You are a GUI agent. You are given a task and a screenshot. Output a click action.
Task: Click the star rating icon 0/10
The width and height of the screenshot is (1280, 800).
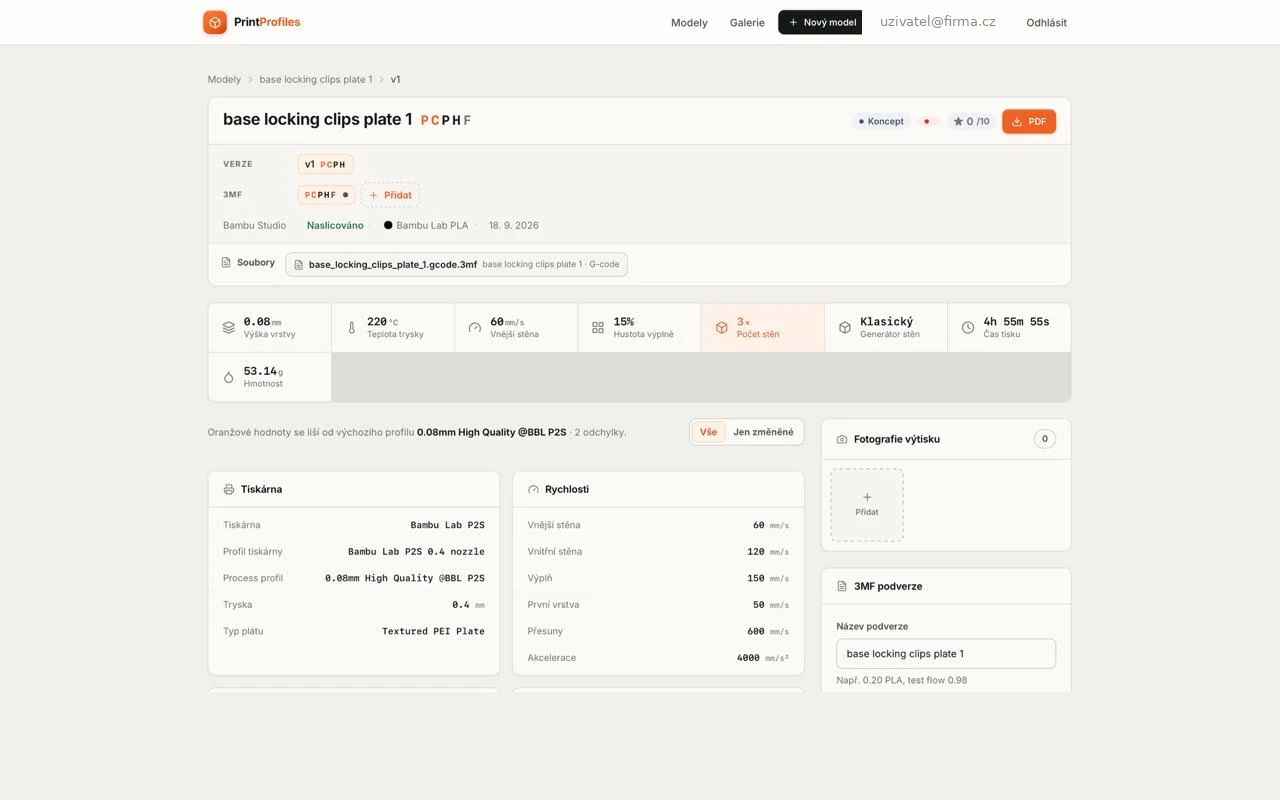[958, 121]
